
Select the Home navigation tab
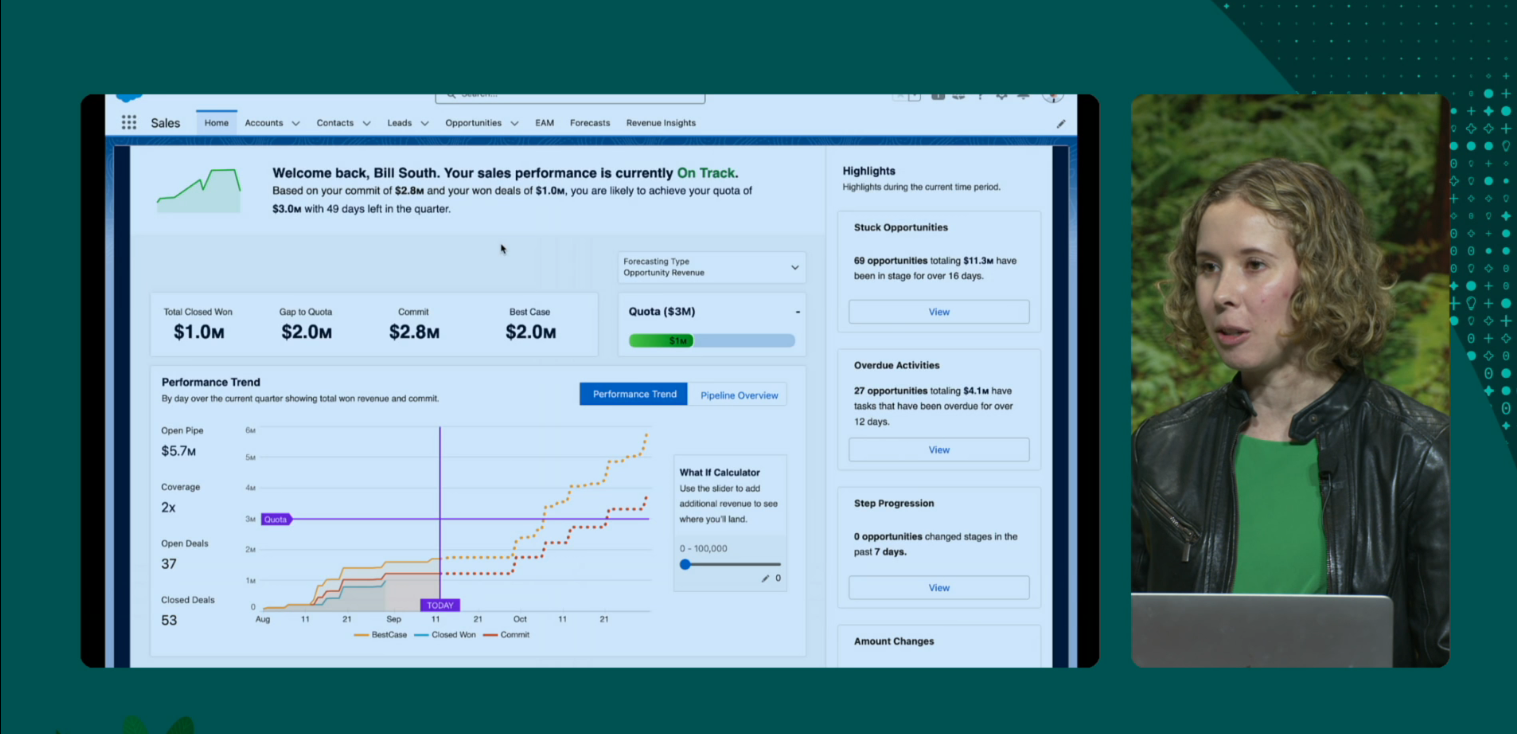pos(216,123)
